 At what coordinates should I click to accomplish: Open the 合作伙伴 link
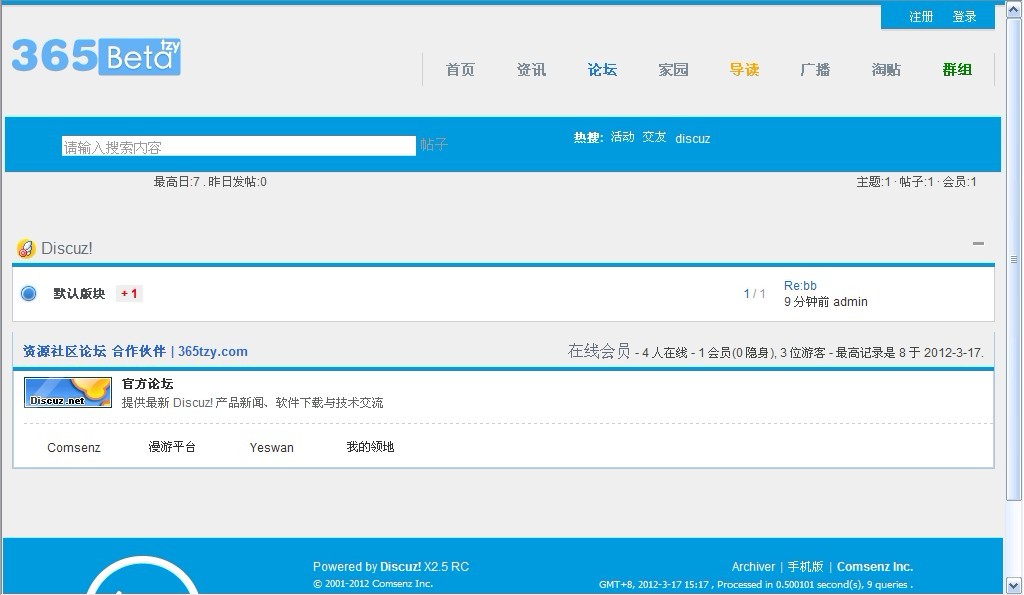pos(138,351)
